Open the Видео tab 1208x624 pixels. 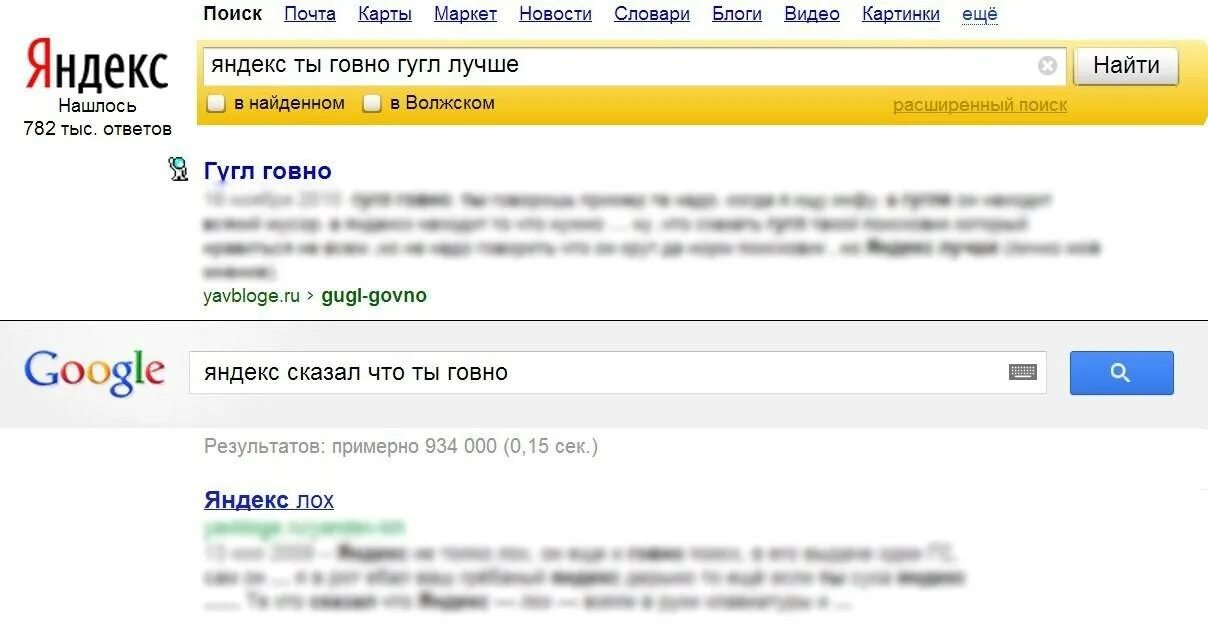(x=812, y=14)
